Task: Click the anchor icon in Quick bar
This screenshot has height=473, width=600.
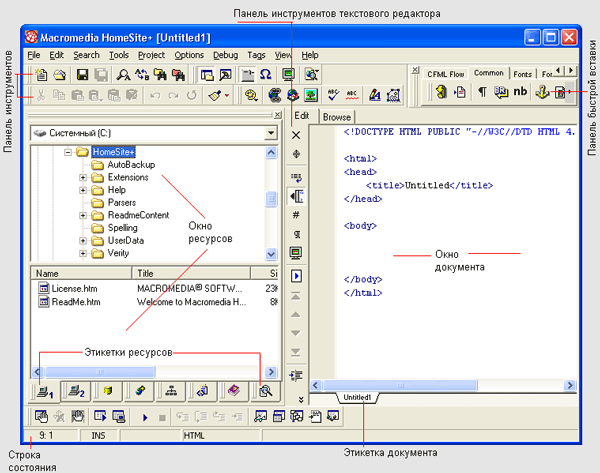Action: [542, 92]
